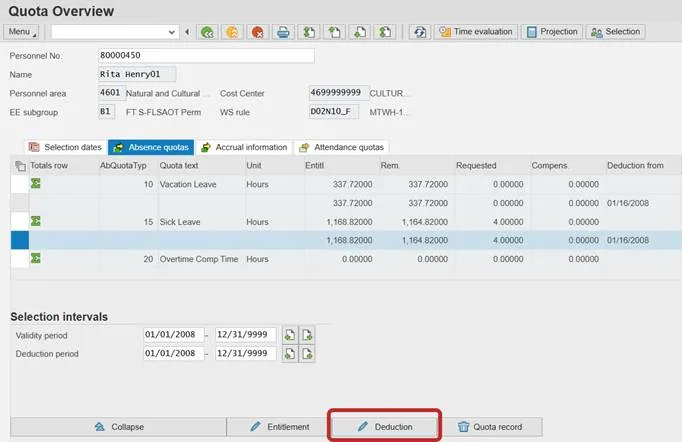The width and height of the screenshot is (682, 442).
Task: Click totals sigma icon for Sick Leave
Action: coord(37,221)
